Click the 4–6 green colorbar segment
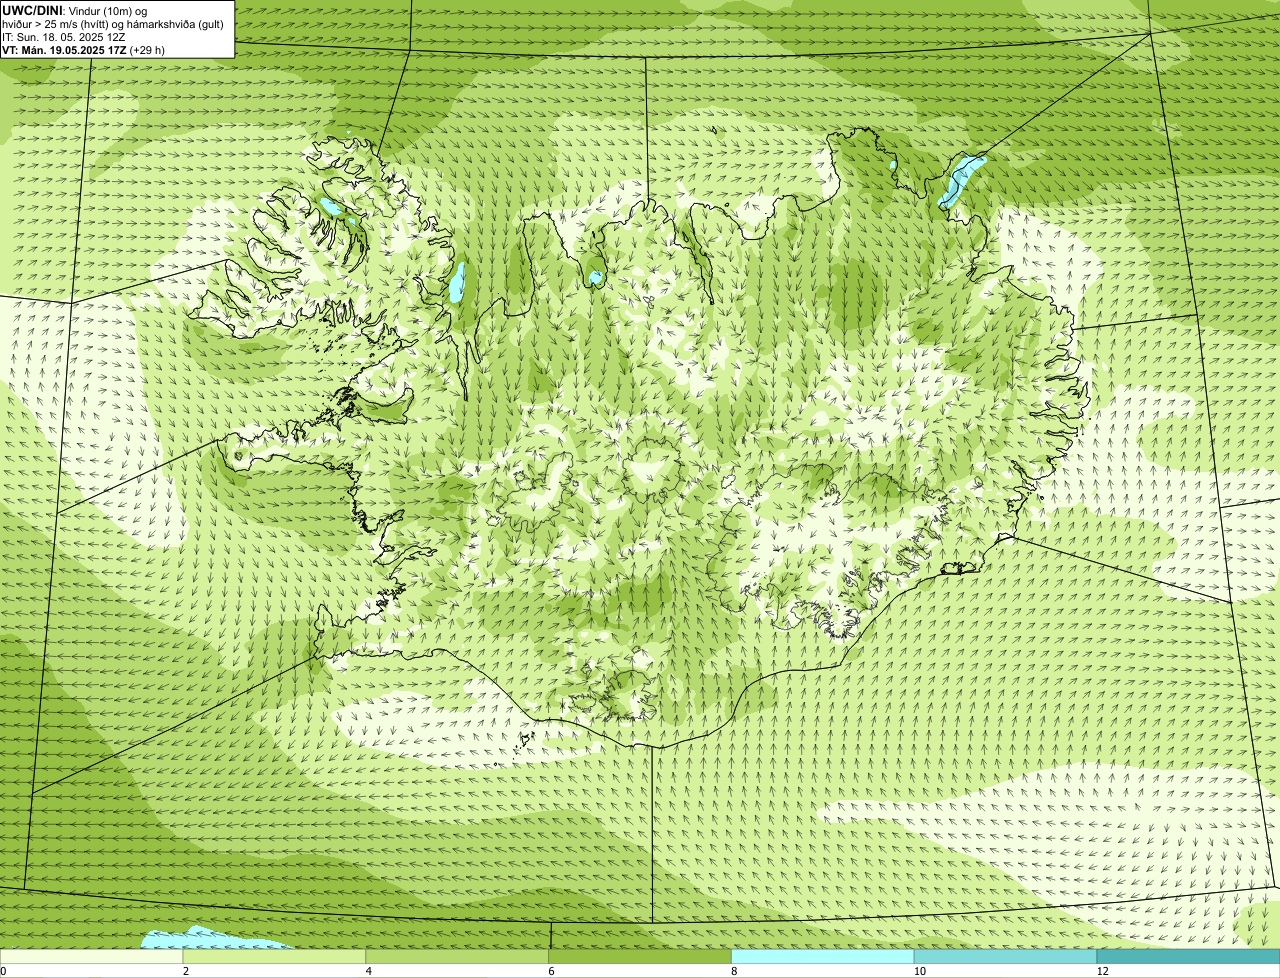The height and width of the screenshot is (978, 1280). point(458,956)
